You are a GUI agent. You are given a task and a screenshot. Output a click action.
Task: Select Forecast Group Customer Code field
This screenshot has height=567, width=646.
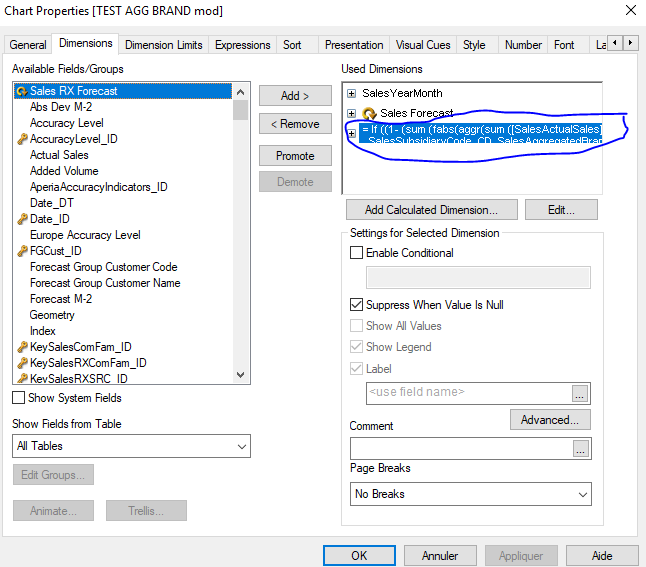coord(104,267)
